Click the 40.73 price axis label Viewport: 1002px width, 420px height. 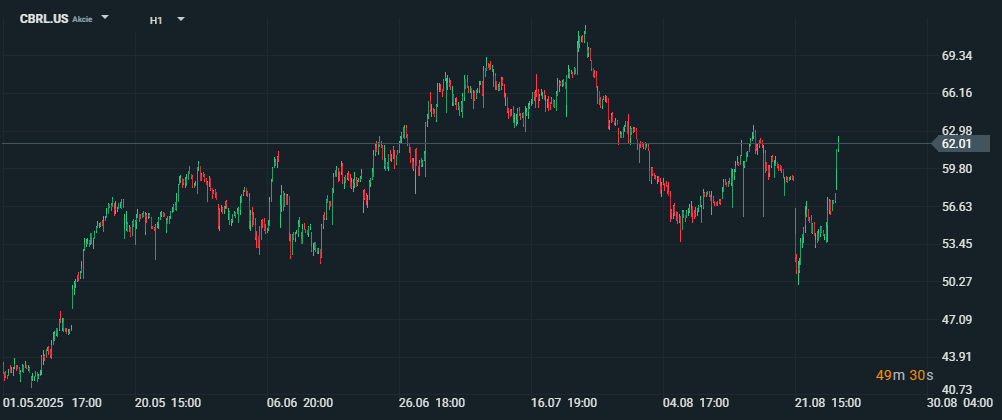tap(957, 389)
